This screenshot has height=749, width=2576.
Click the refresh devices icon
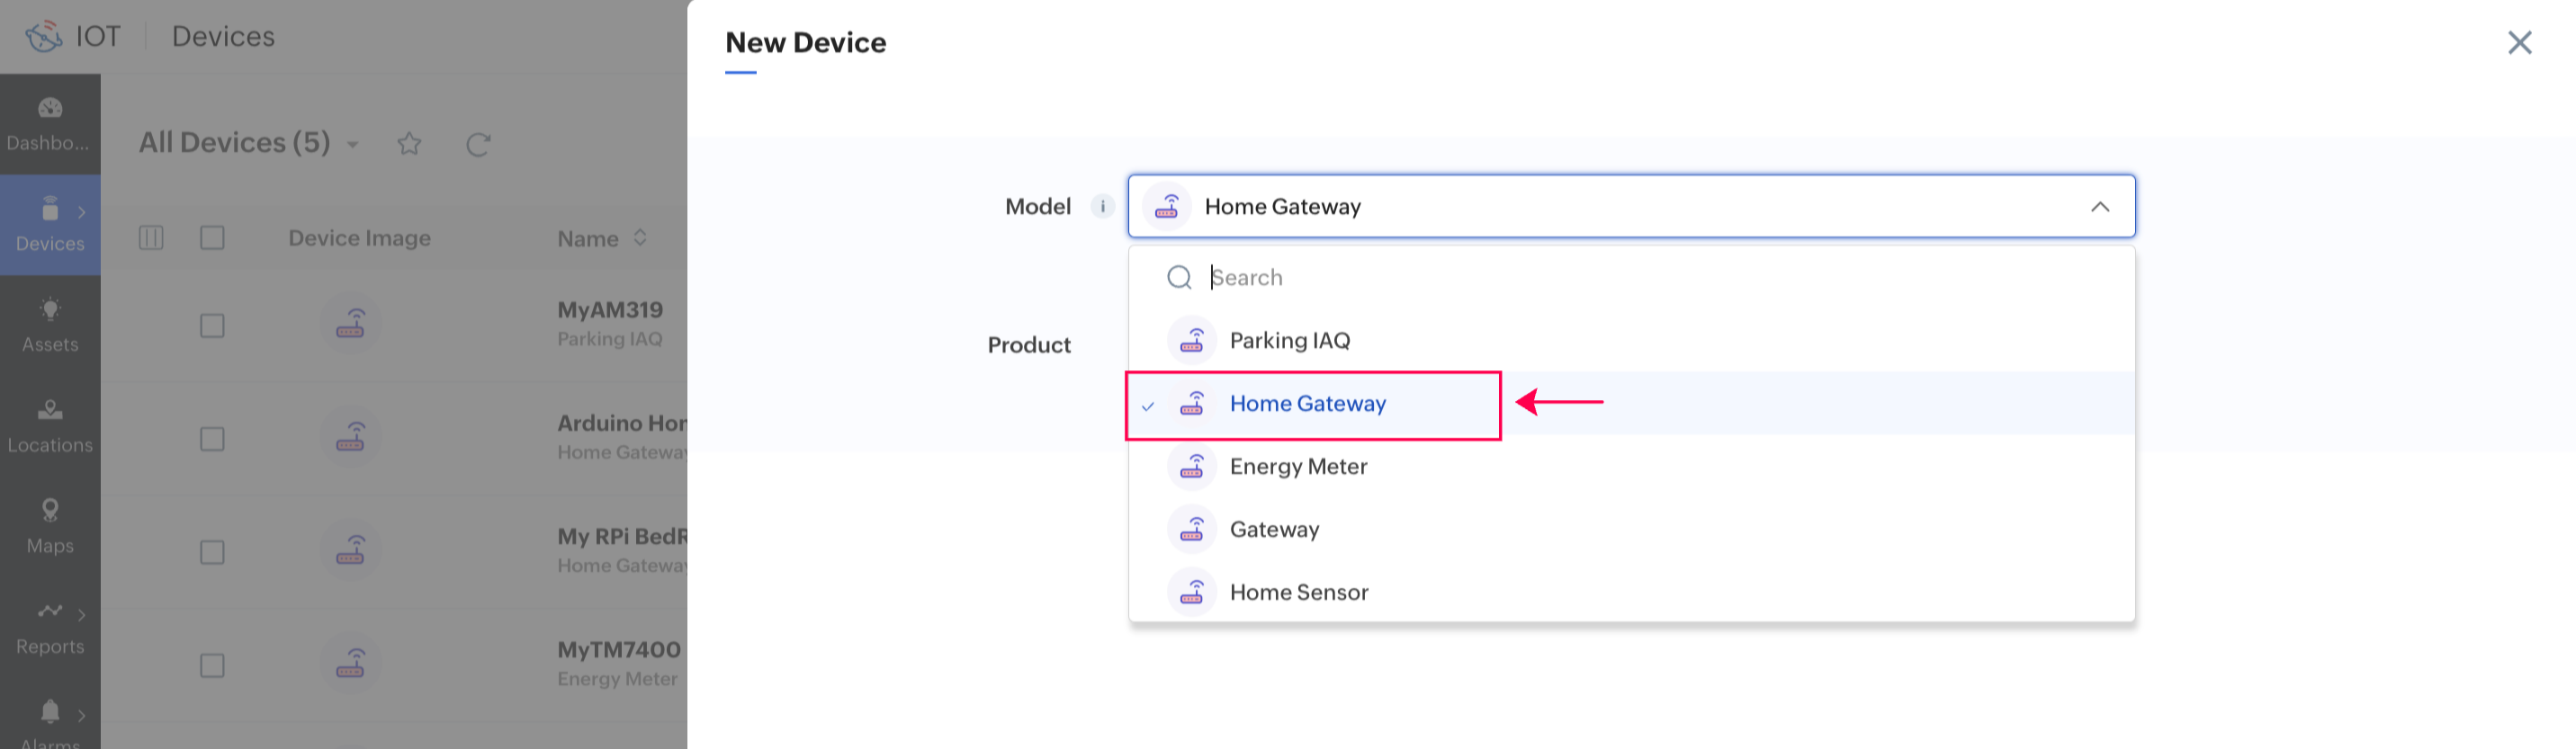coord(478,144)
